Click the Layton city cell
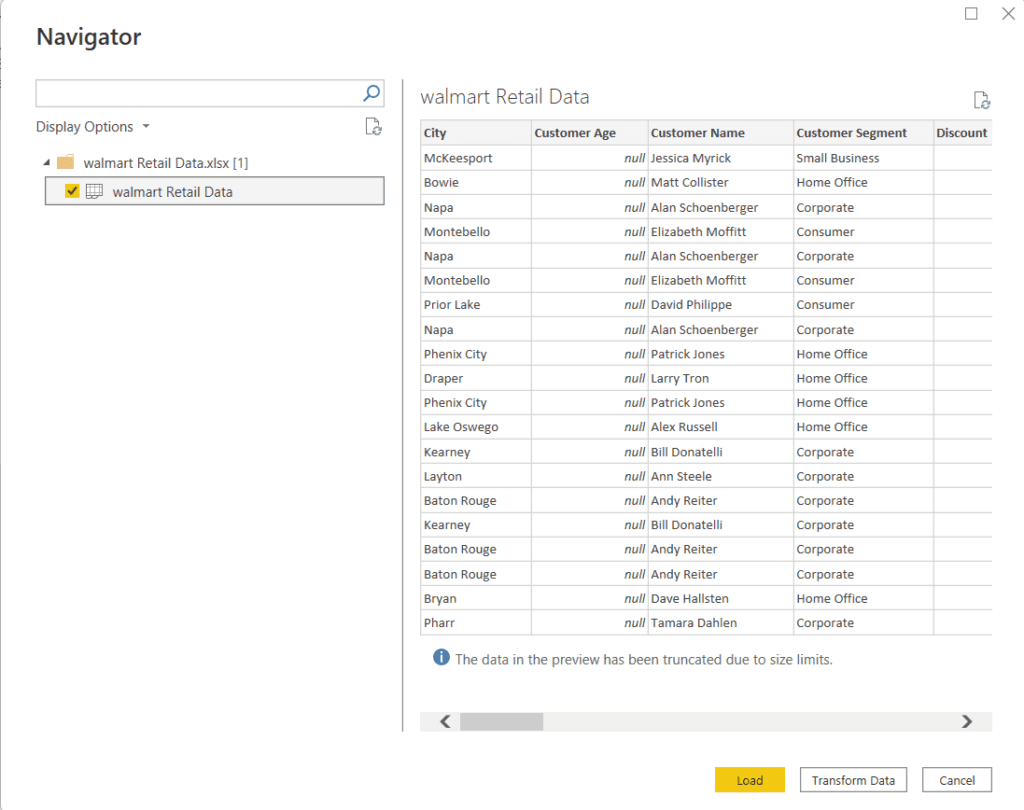This screenshot has width=1024, height=810. [x=476, y=476]
